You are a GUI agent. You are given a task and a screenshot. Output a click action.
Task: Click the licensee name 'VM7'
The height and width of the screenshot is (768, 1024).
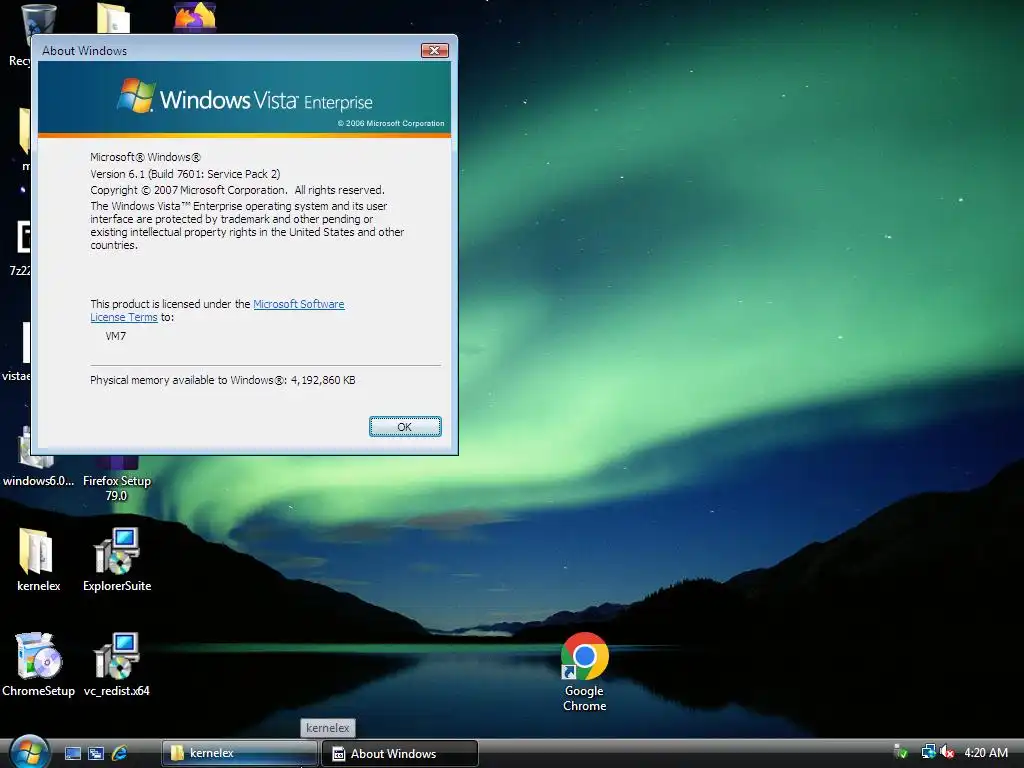pyautogui.click(x=116, y=336)
